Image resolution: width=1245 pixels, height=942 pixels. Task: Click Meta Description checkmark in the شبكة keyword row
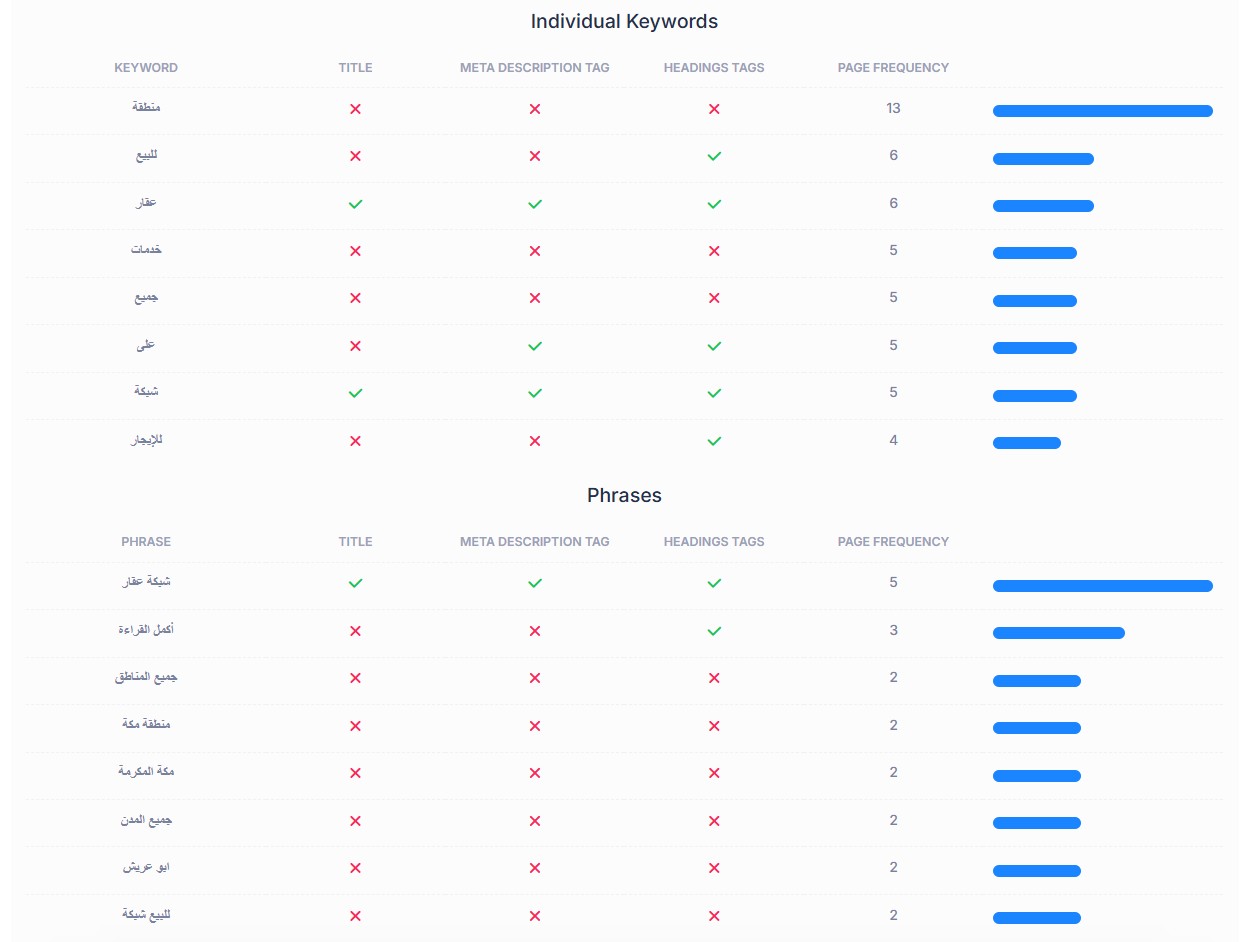point(535,393)
